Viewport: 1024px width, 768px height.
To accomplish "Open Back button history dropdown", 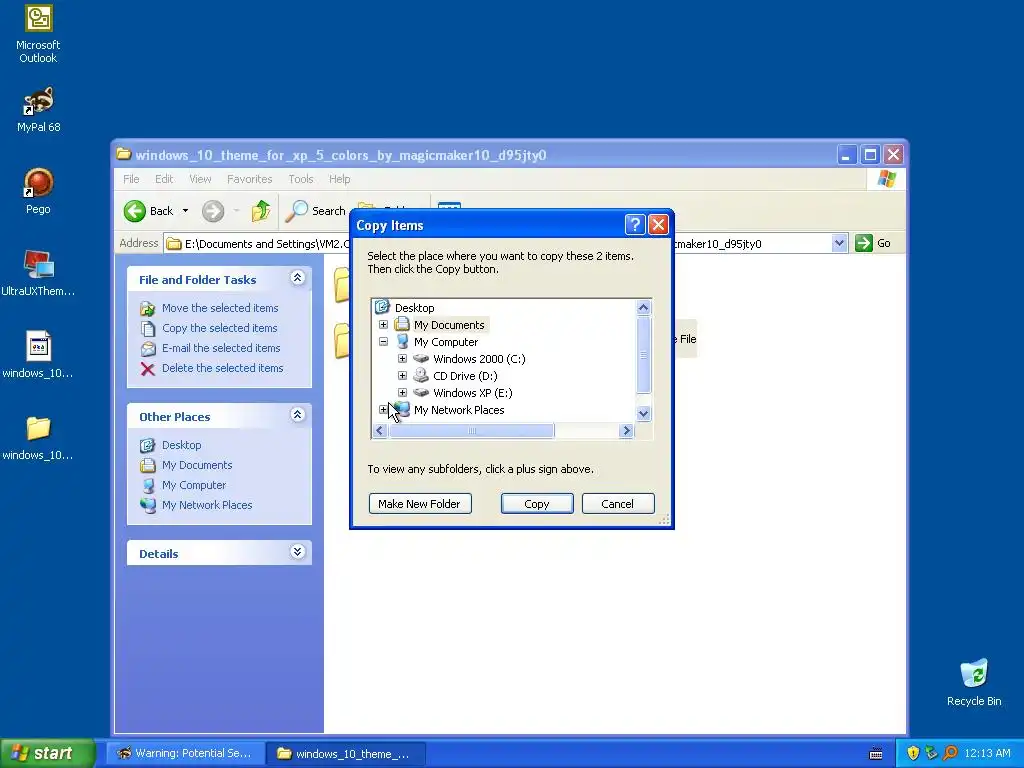I will (185, 211).
